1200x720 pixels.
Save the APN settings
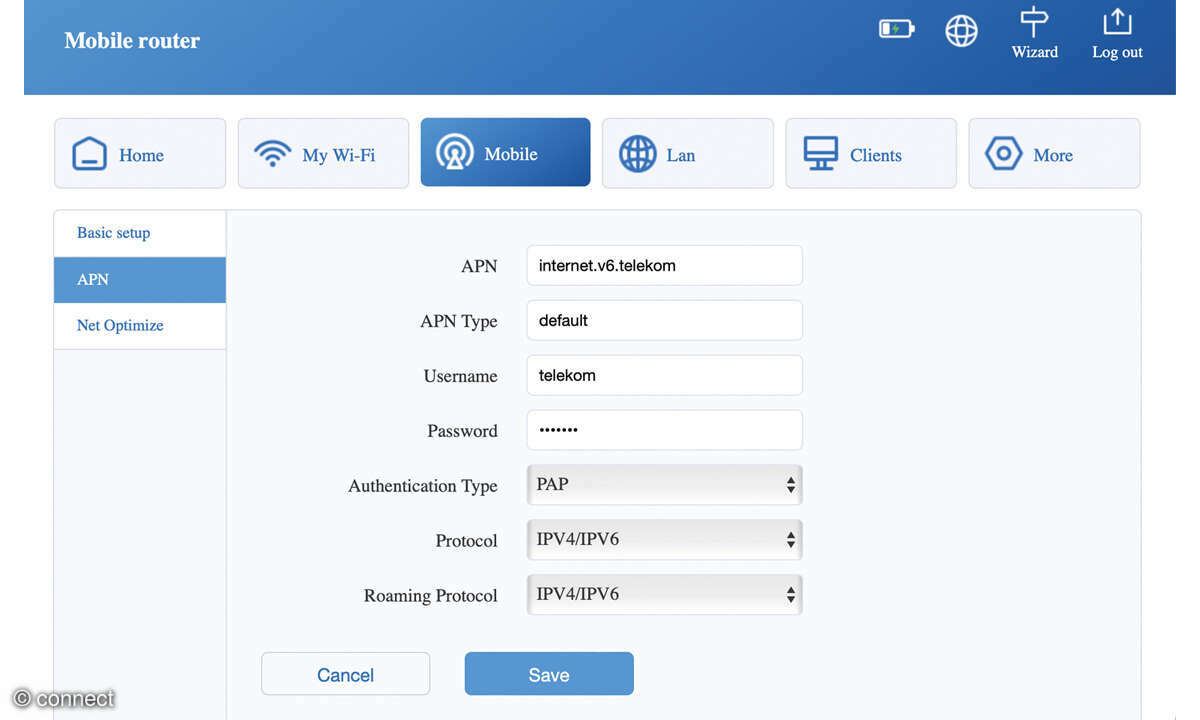(549, 674)
